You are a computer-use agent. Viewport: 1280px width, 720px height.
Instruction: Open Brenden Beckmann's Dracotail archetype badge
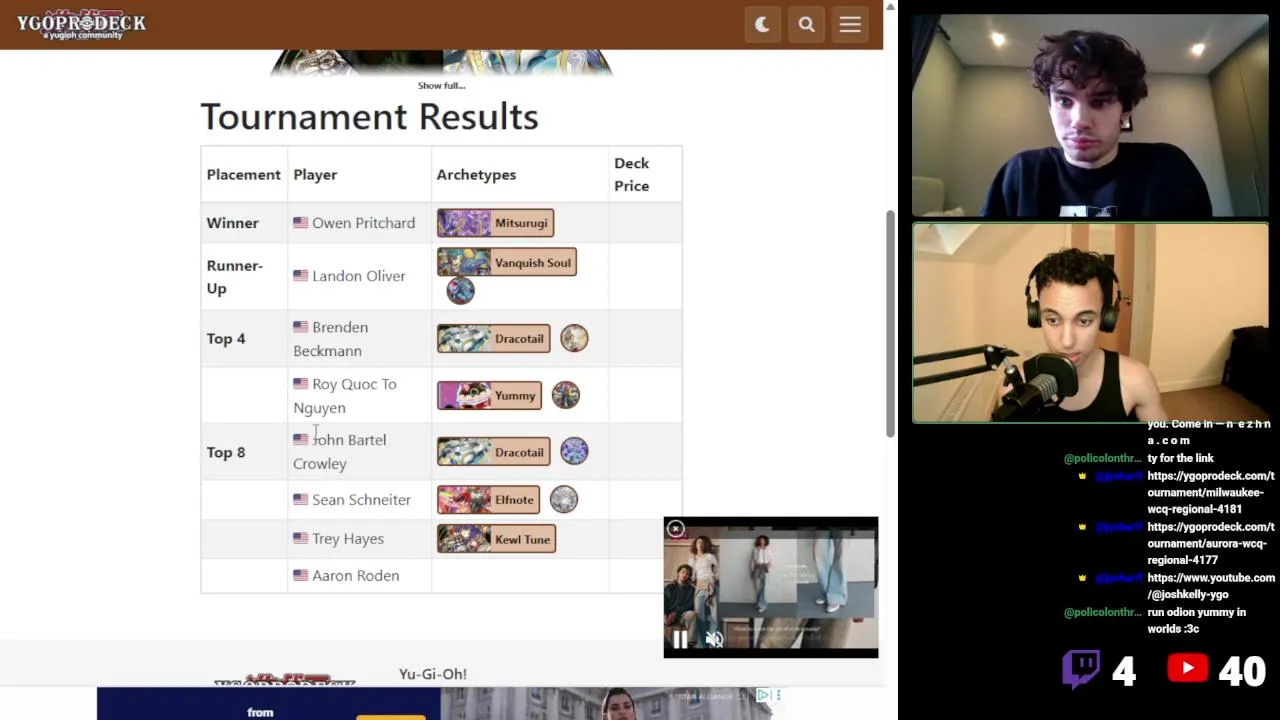coord(493,339)
